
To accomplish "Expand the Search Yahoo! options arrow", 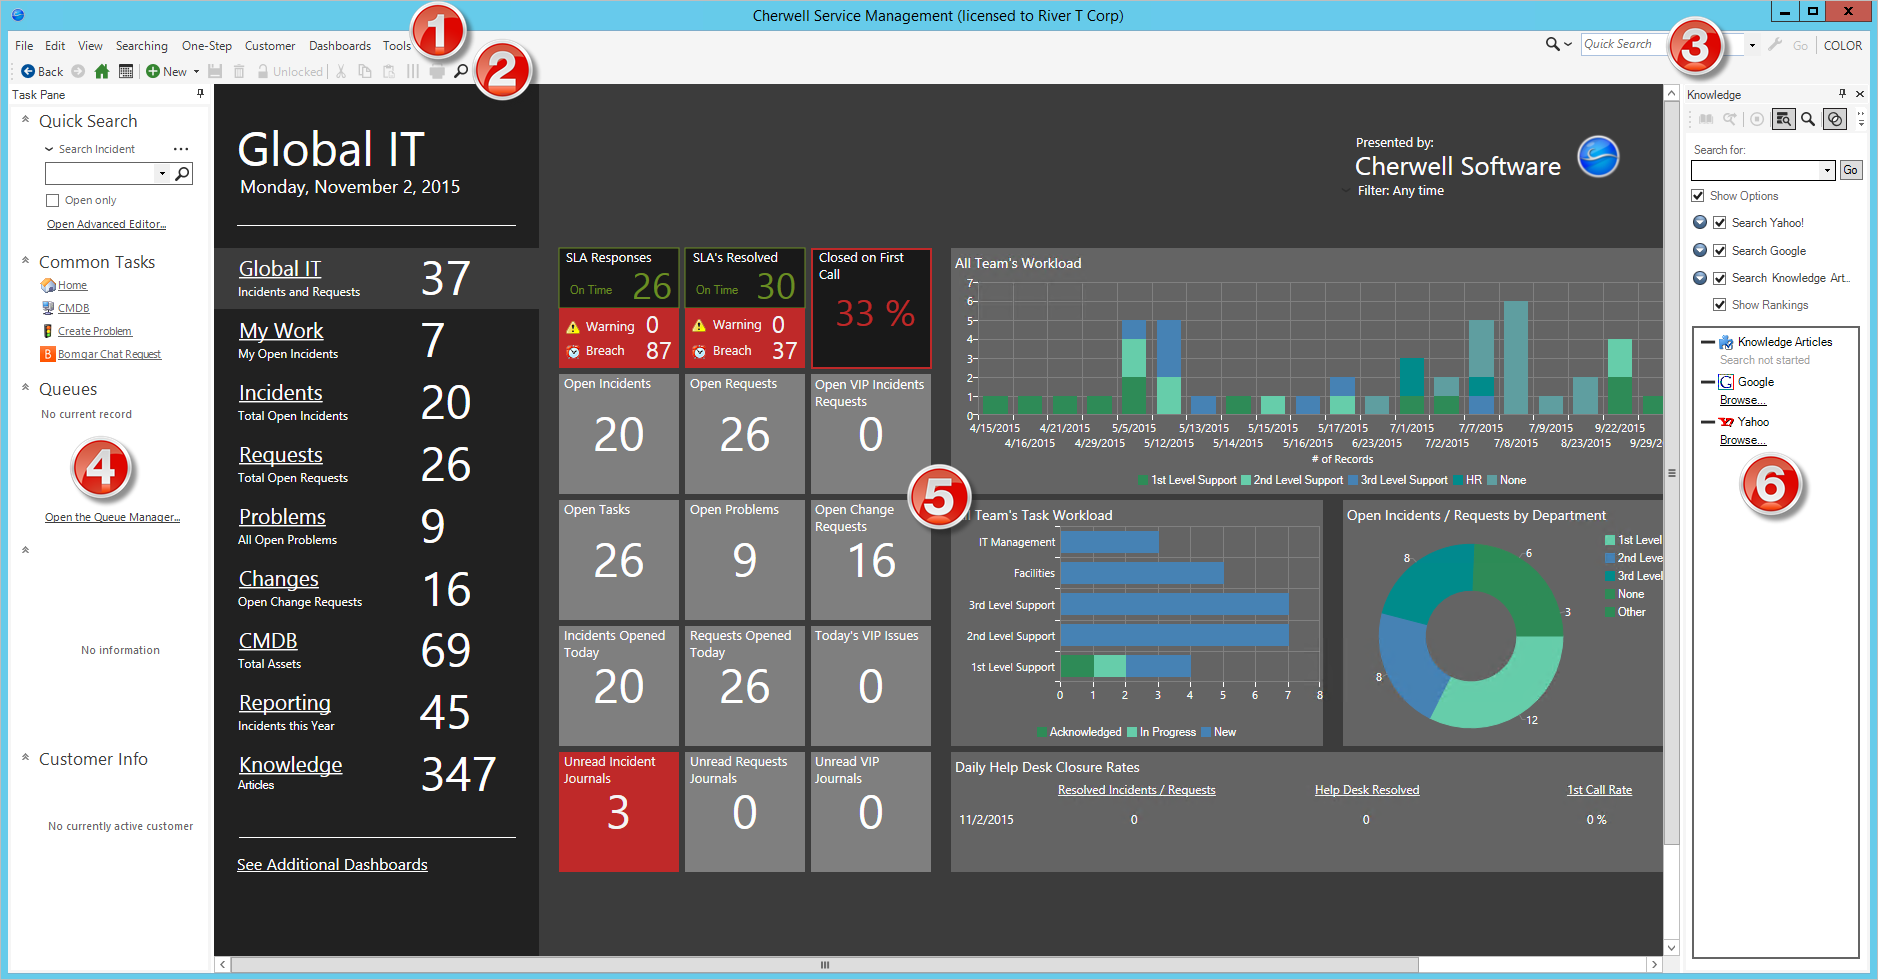I will click(1700, 222).
